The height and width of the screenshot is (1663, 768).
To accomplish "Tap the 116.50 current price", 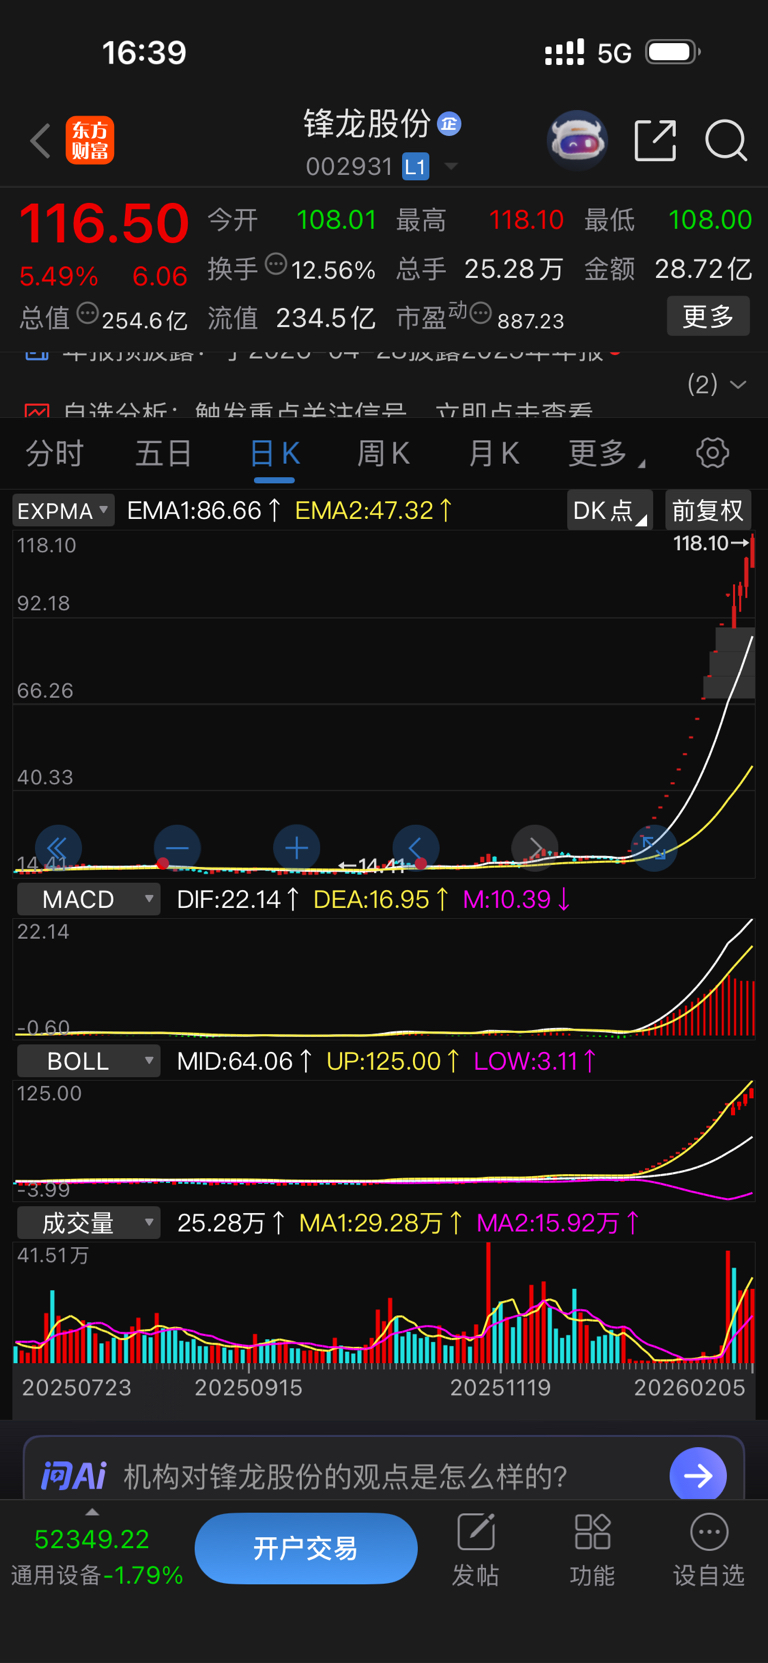I will pos(104,223).
